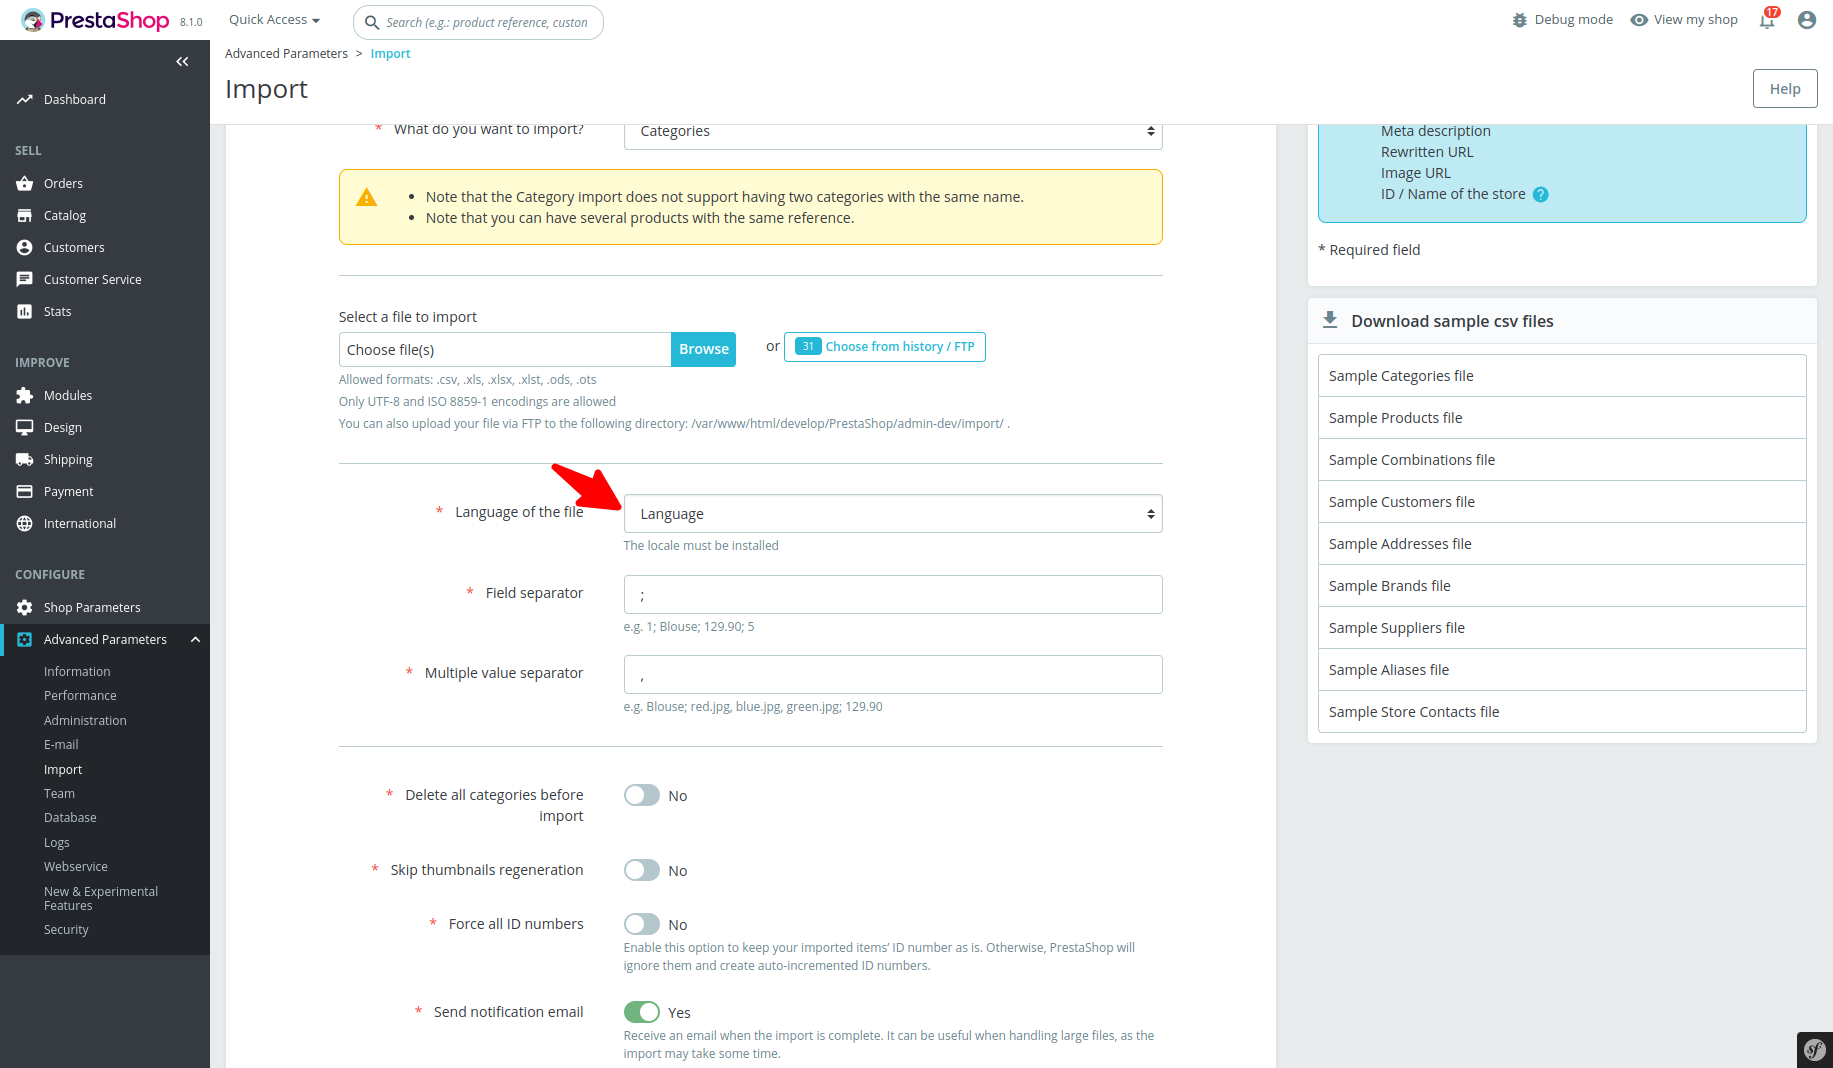The width and height of the screenshot is (1833, 1068).
Task: Collapse the sidebar with the double chevron
Action: tap(182, 61)
